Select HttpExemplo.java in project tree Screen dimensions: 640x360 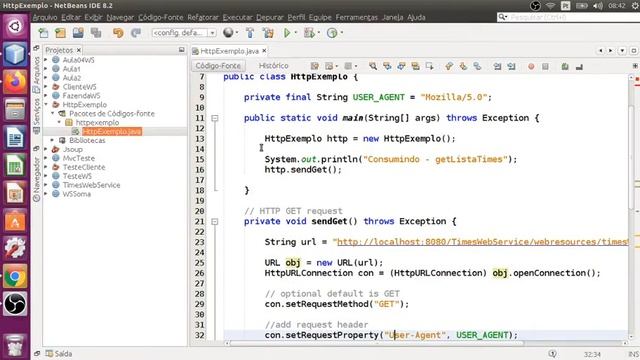(x=111, y=131)
